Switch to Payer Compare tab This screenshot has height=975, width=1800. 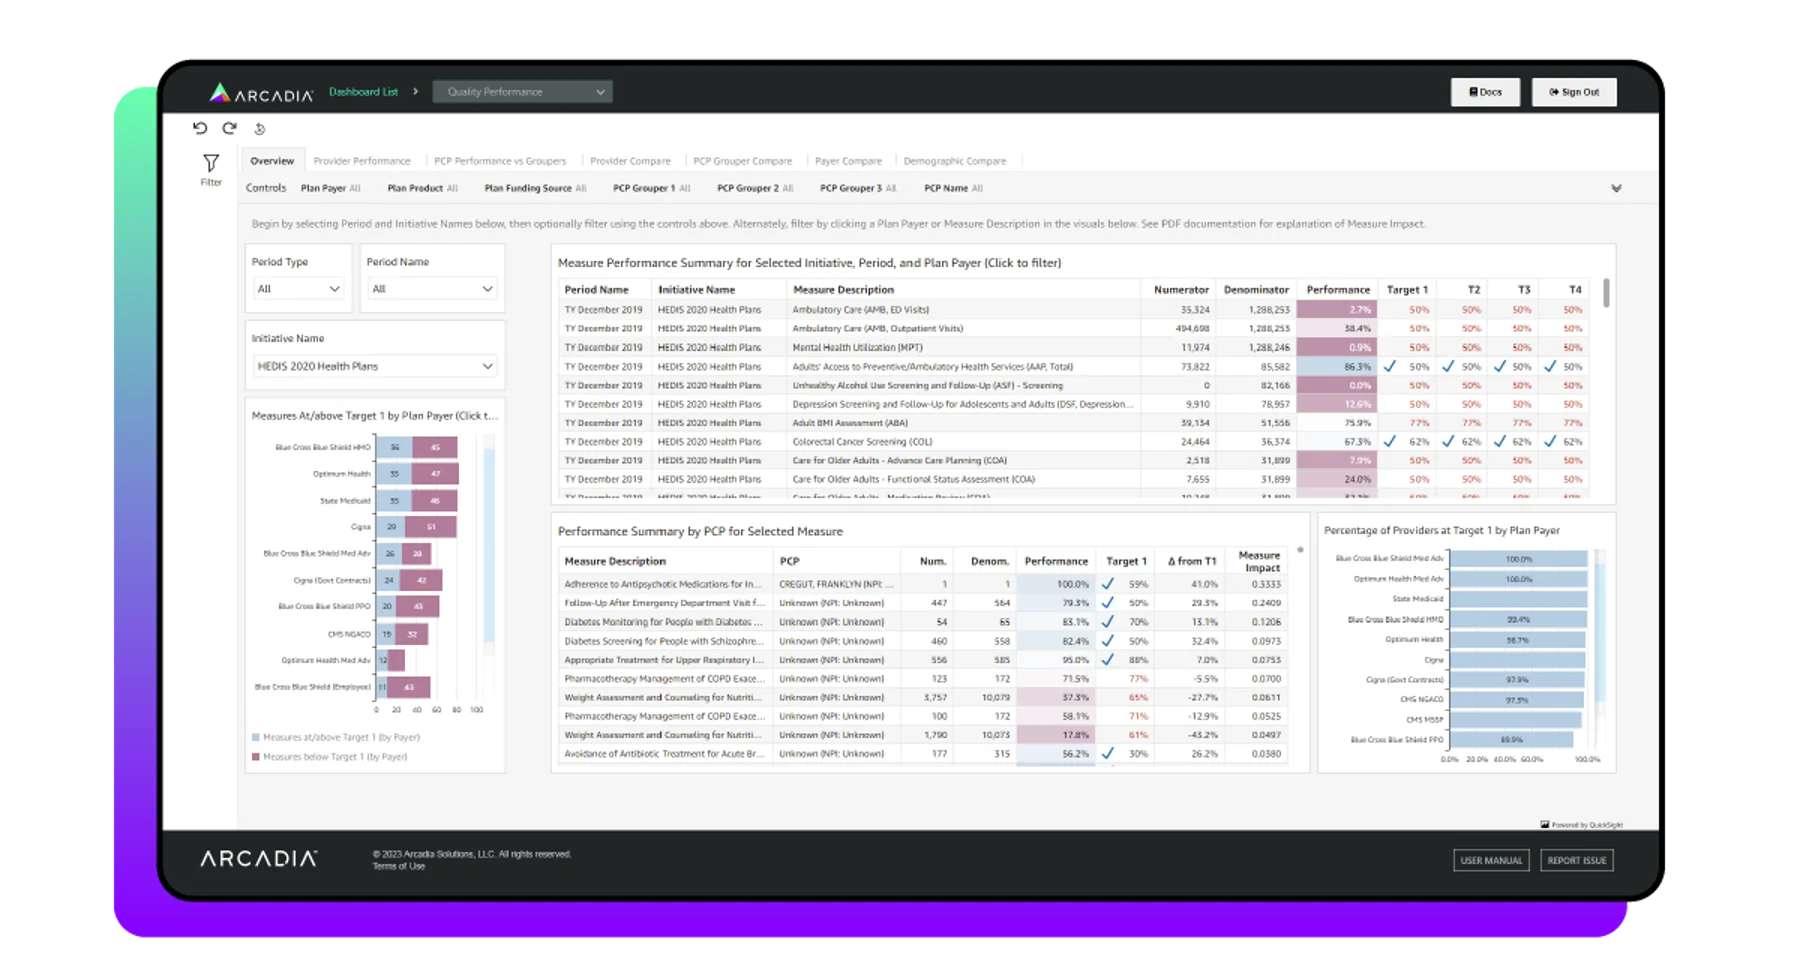click(848, 161)
